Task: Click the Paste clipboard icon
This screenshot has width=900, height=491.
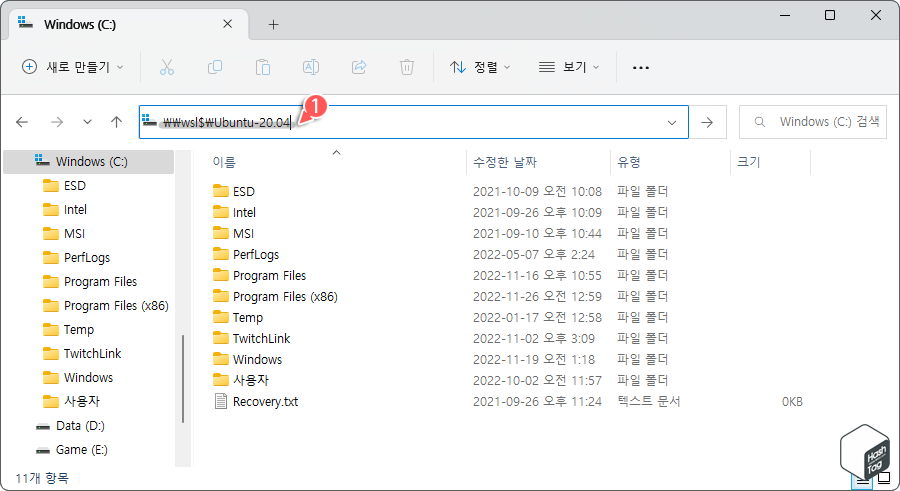Action: coord(263,67)
